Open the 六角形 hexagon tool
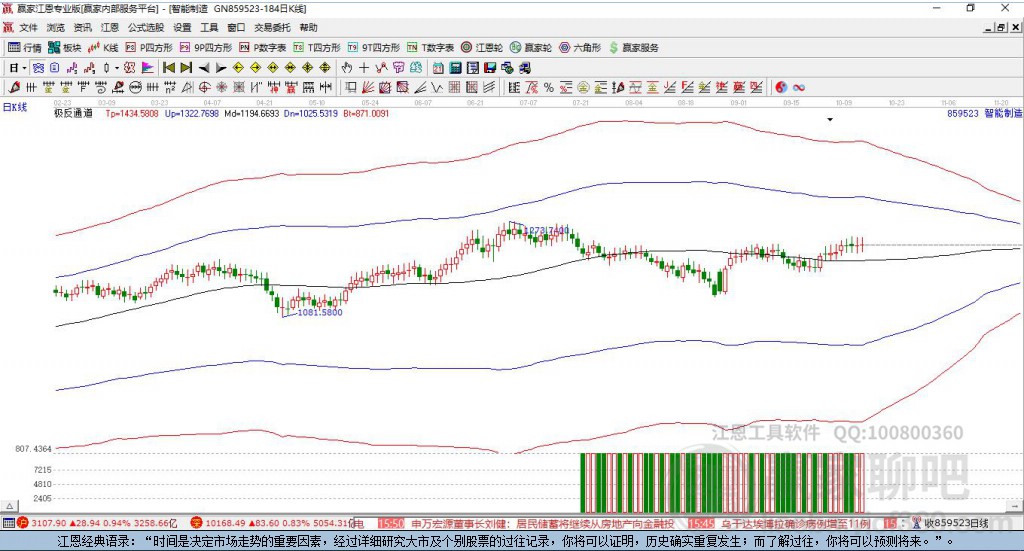Image resolution: width=1024 pixels, height=551 pixels. tap(580, 48)
